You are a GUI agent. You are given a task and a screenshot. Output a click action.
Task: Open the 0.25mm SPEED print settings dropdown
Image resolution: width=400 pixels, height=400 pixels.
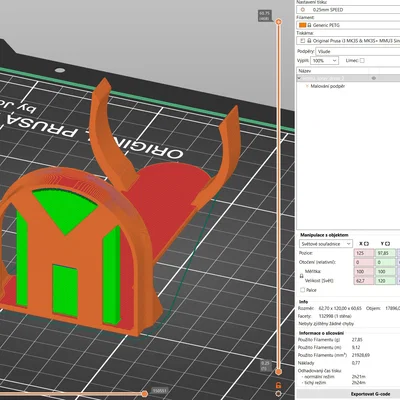point(348,10)
